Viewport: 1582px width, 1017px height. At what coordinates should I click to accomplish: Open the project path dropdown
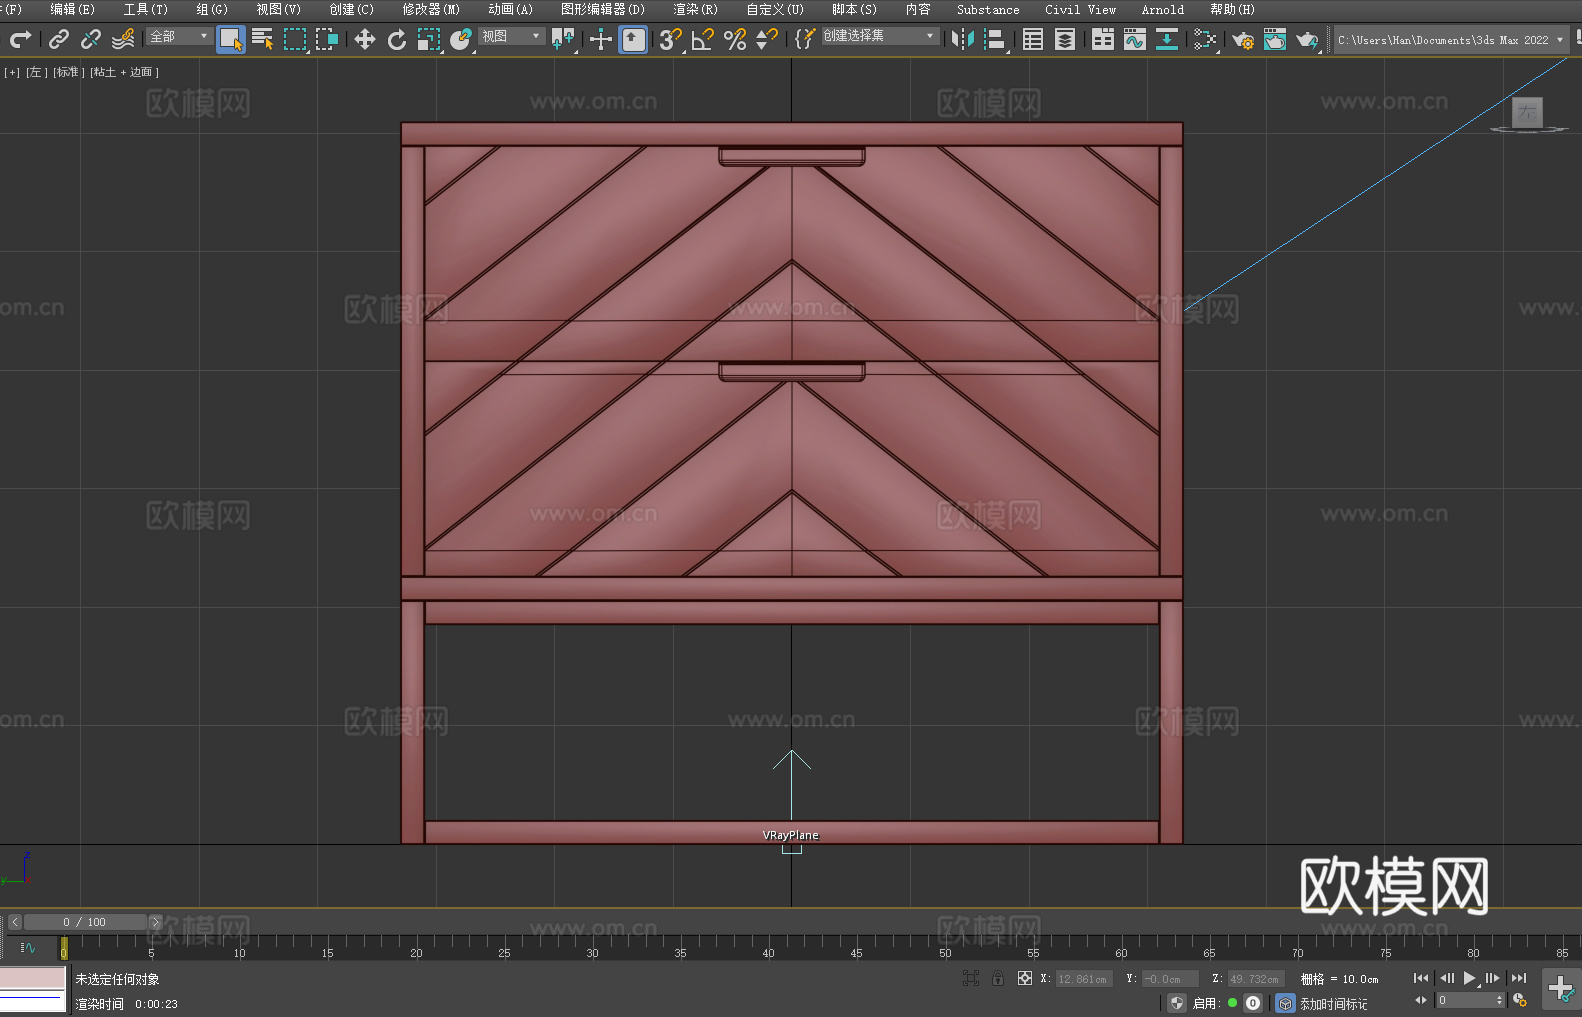pos(1451,40)
